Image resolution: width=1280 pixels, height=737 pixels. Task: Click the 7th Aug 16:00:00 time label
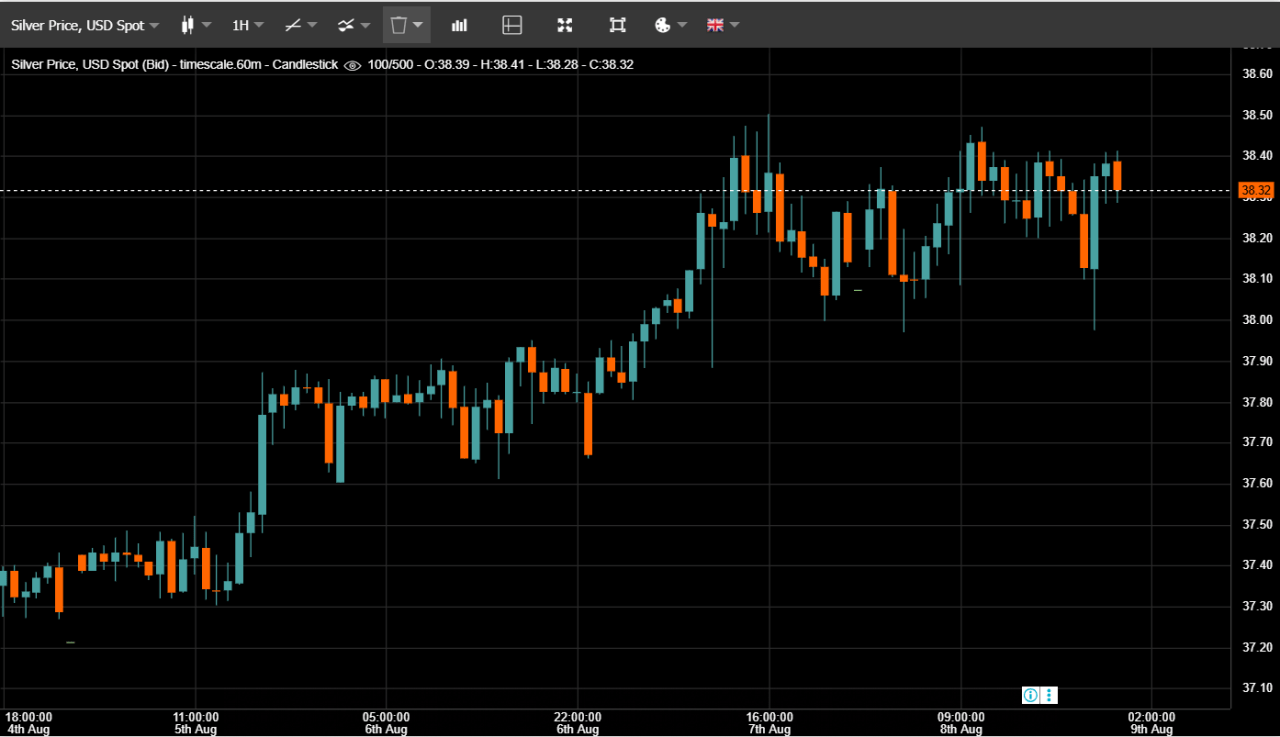click(769, 723)
